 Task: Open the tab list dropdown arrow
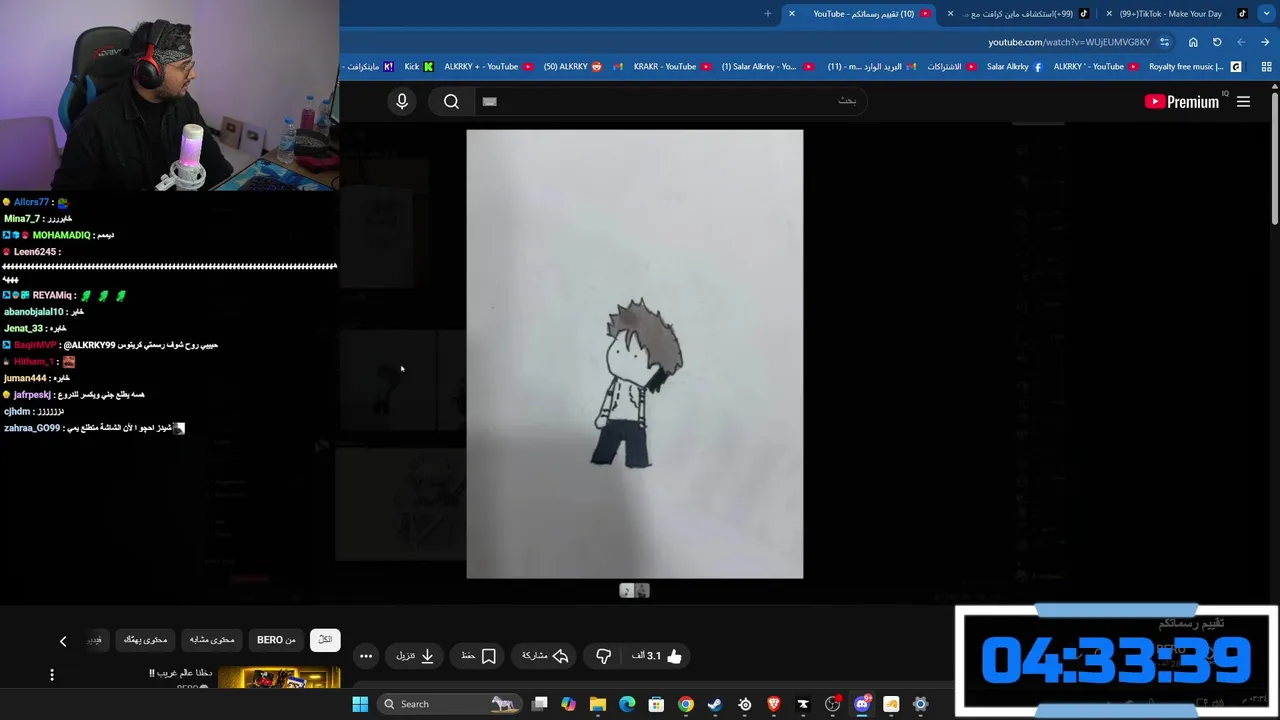tap(1266, 14)
